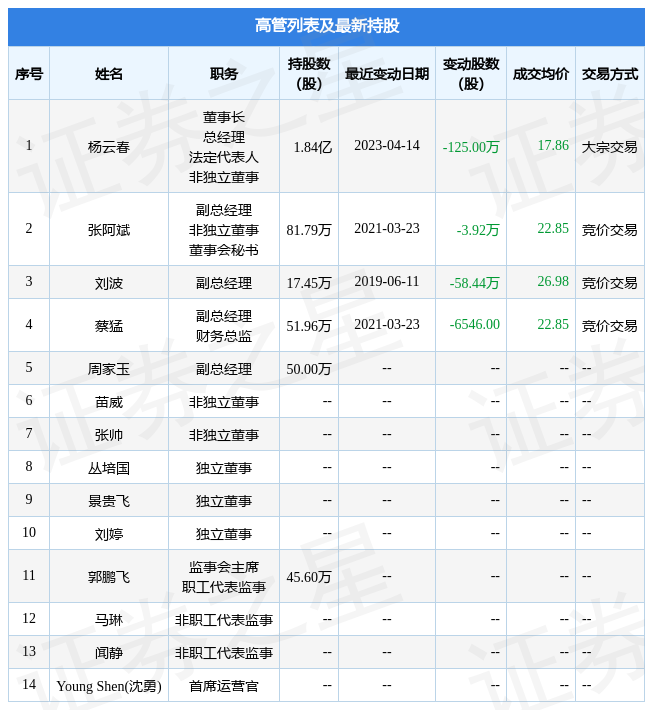Screen dimensions: 645x710
Task: Click the shareholding value 17.45万
Action: 309,283
